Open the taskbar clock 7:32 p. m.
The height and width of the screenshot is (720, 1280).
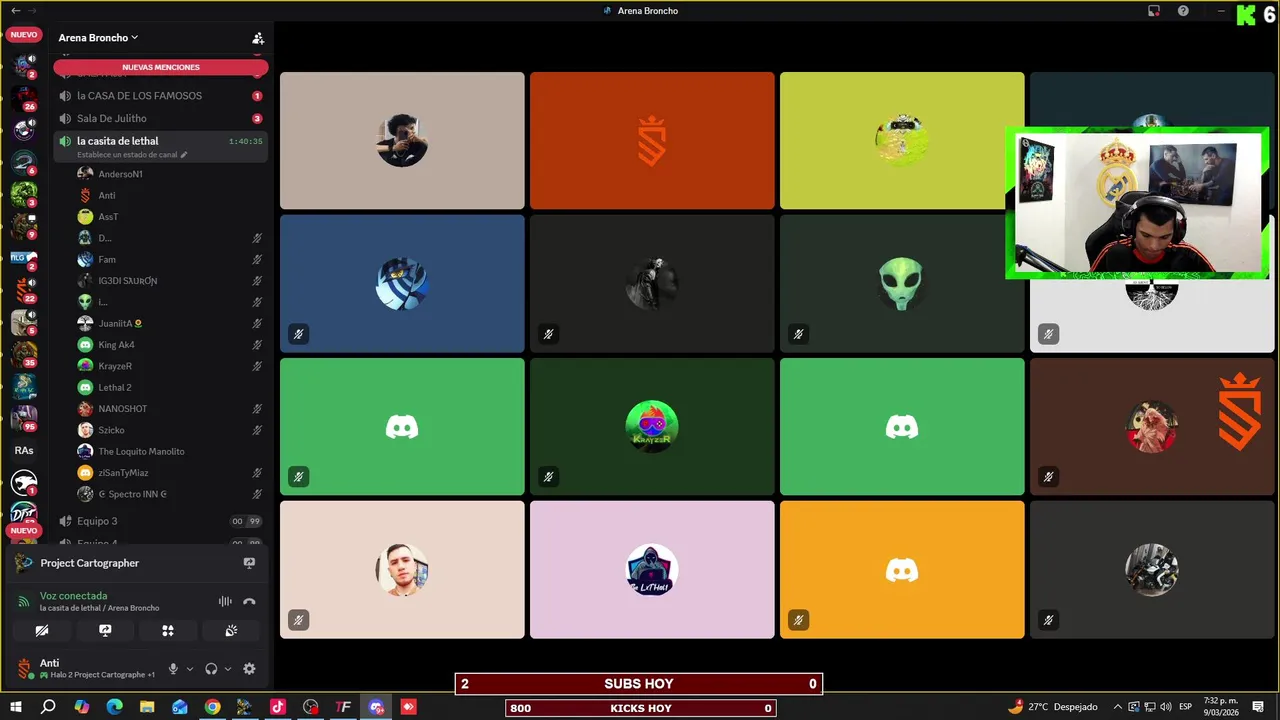tap(1218, 707)
